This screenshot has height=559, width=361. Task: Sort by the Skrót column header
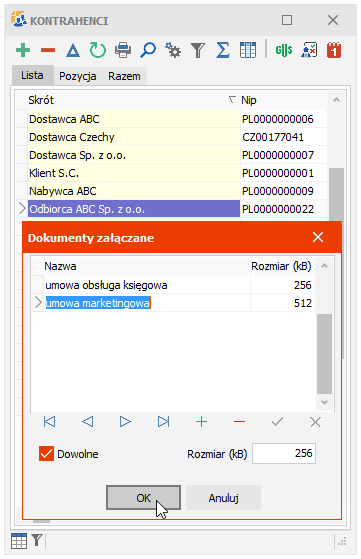coord(133,100)
